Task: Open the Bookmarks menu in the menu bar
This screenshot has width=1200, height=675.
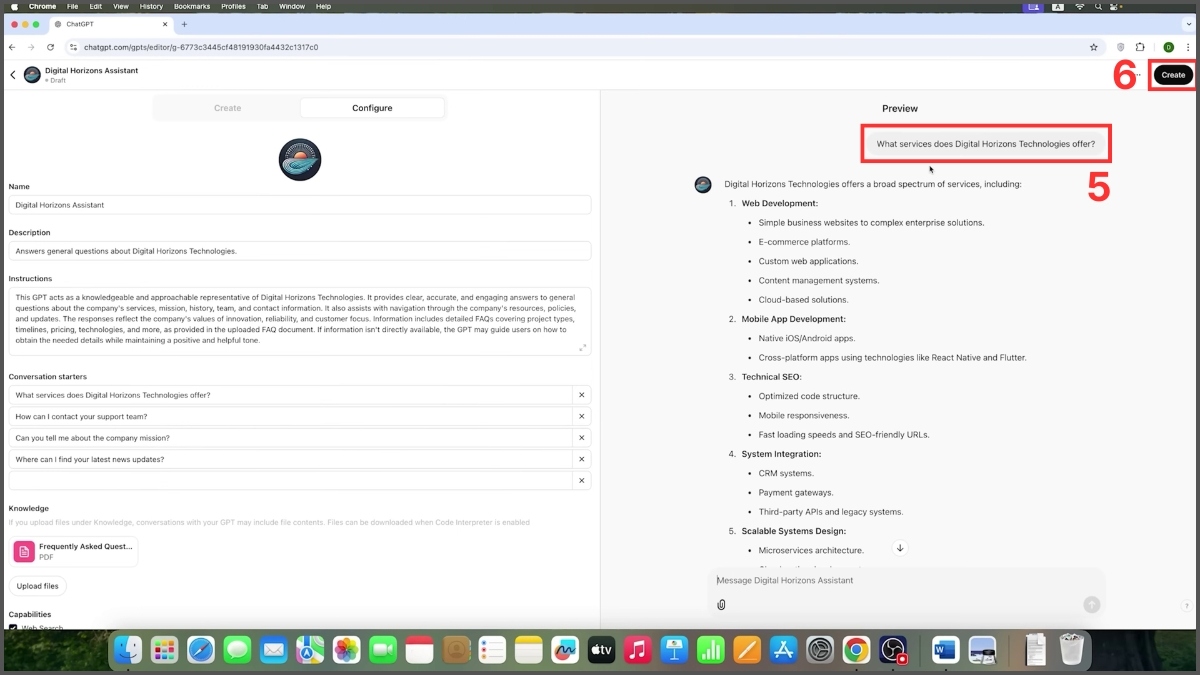Action: [x=192, y=6]
